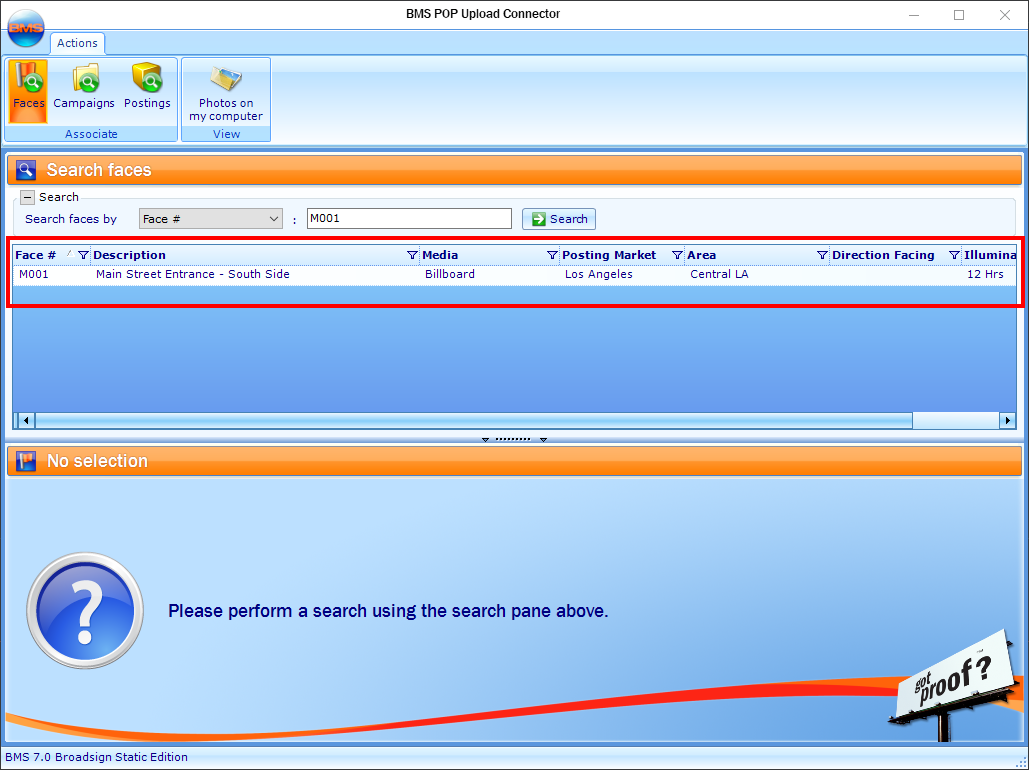View Photos on my computer
The height and width of the screenshot is (770, 1029).
[x=226, y=91]
